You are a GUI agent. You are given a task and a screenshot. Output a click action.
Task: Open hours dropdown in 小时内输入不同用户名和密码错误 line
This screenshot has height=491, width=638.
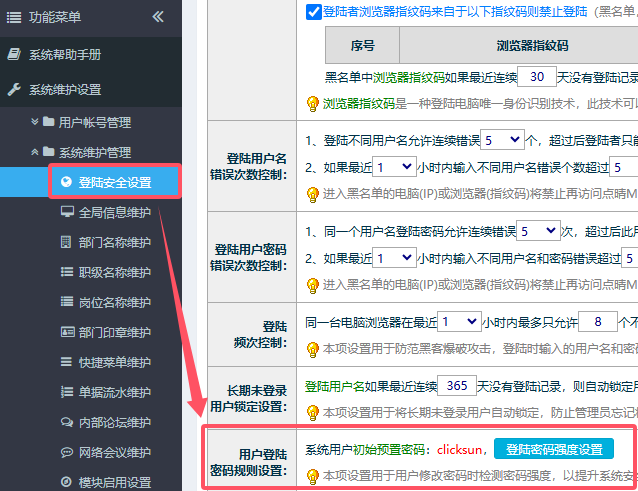tap(394, 258)
